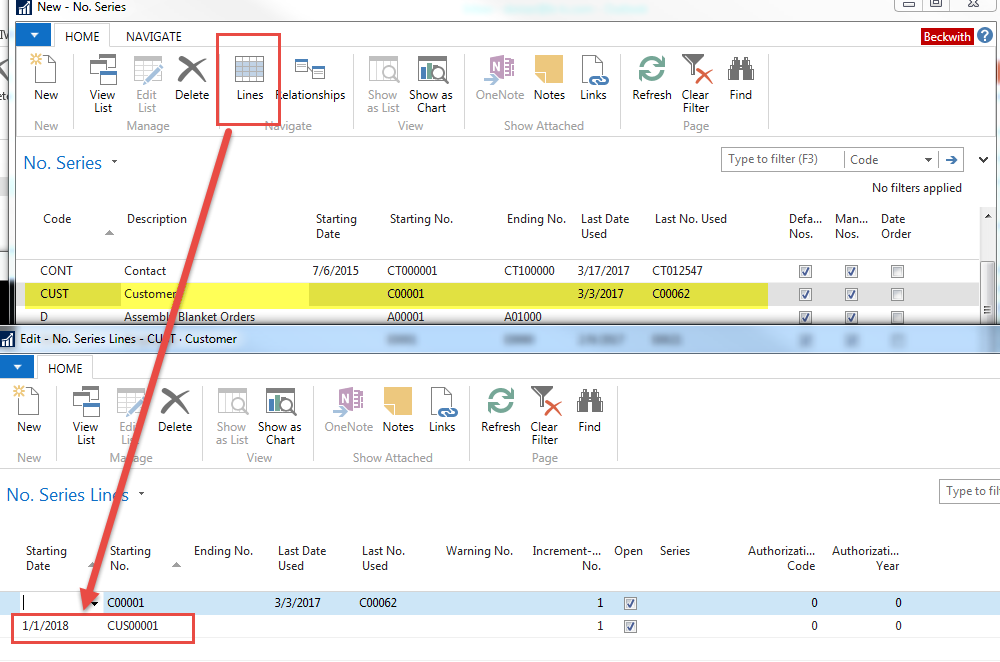Click the Starting No. column header in the lines grid

tap(131, 558)
